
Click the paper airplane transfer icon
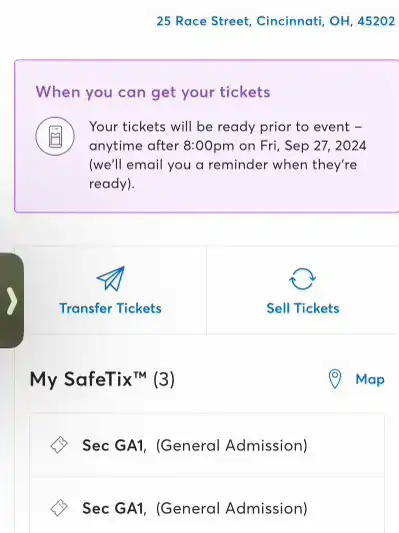click(111, 279)
